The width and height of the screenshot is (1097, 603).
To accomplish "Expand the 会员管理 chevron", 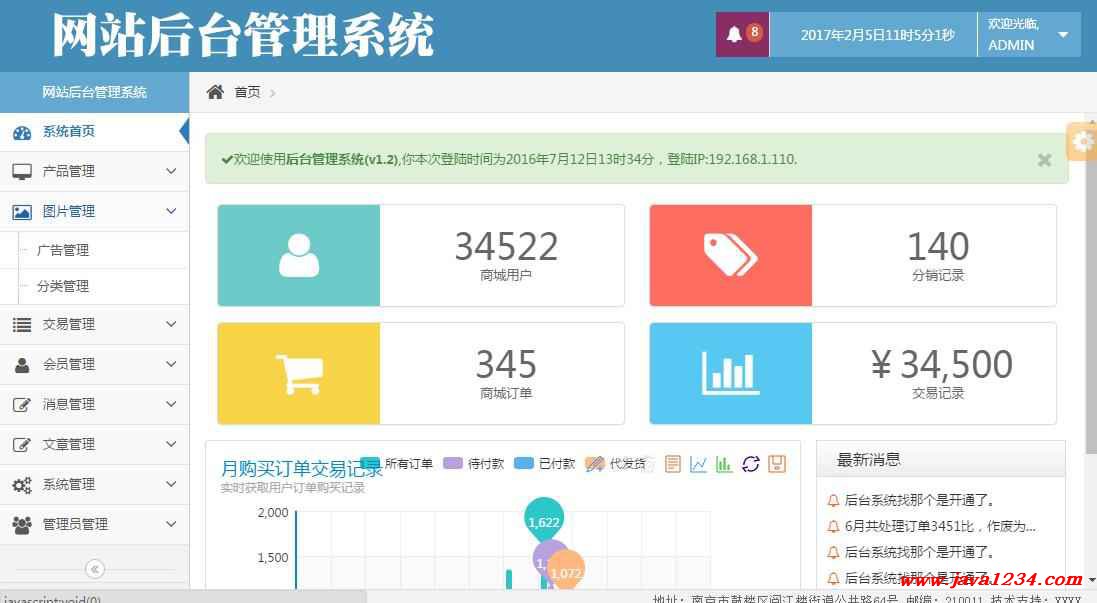I will tap(171, 364).
